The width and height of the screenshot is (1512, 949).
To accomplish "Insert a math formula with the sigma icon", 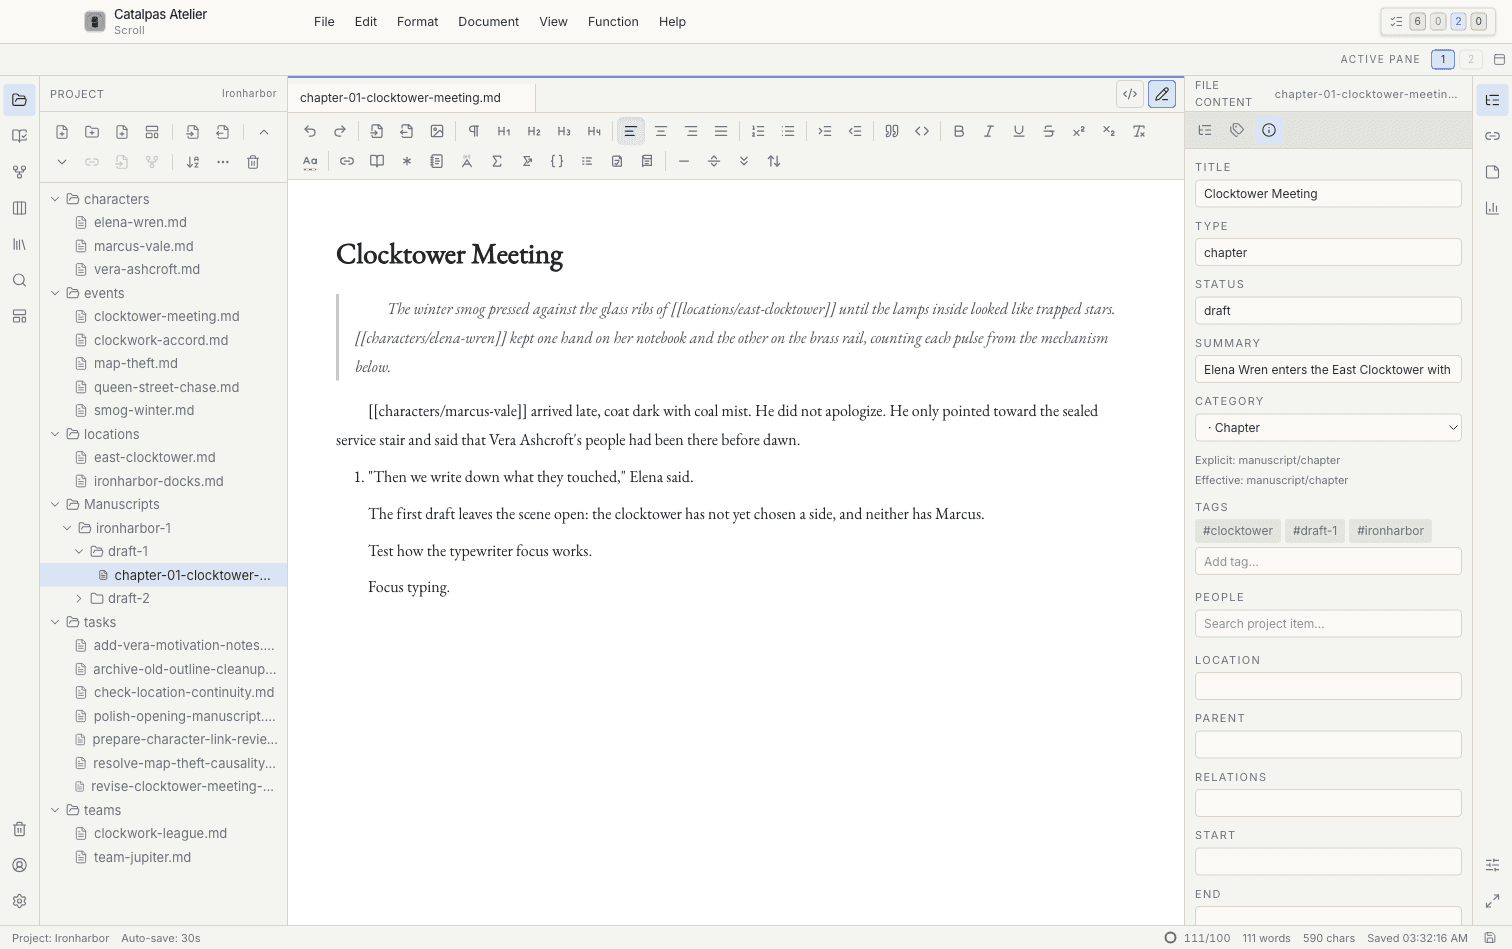I will click(x=497, y=161).
